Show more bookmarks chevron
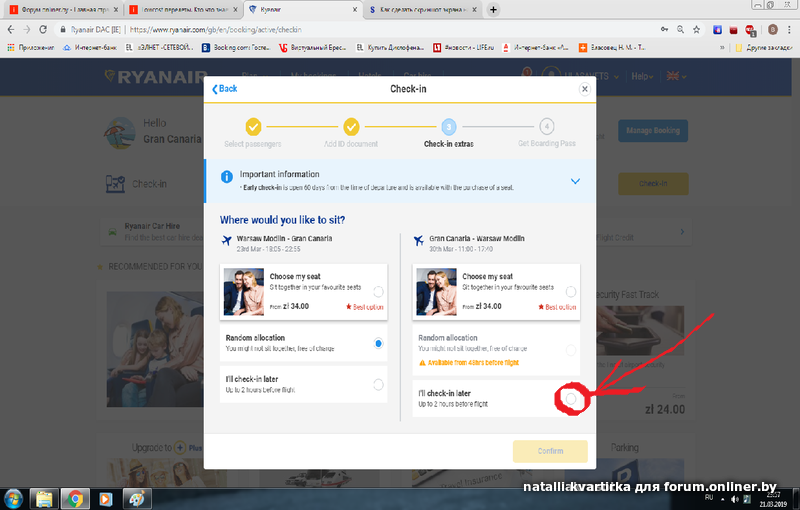Image resolution: width=800 pixels, height=510 pixels. [x=722, y=47]
